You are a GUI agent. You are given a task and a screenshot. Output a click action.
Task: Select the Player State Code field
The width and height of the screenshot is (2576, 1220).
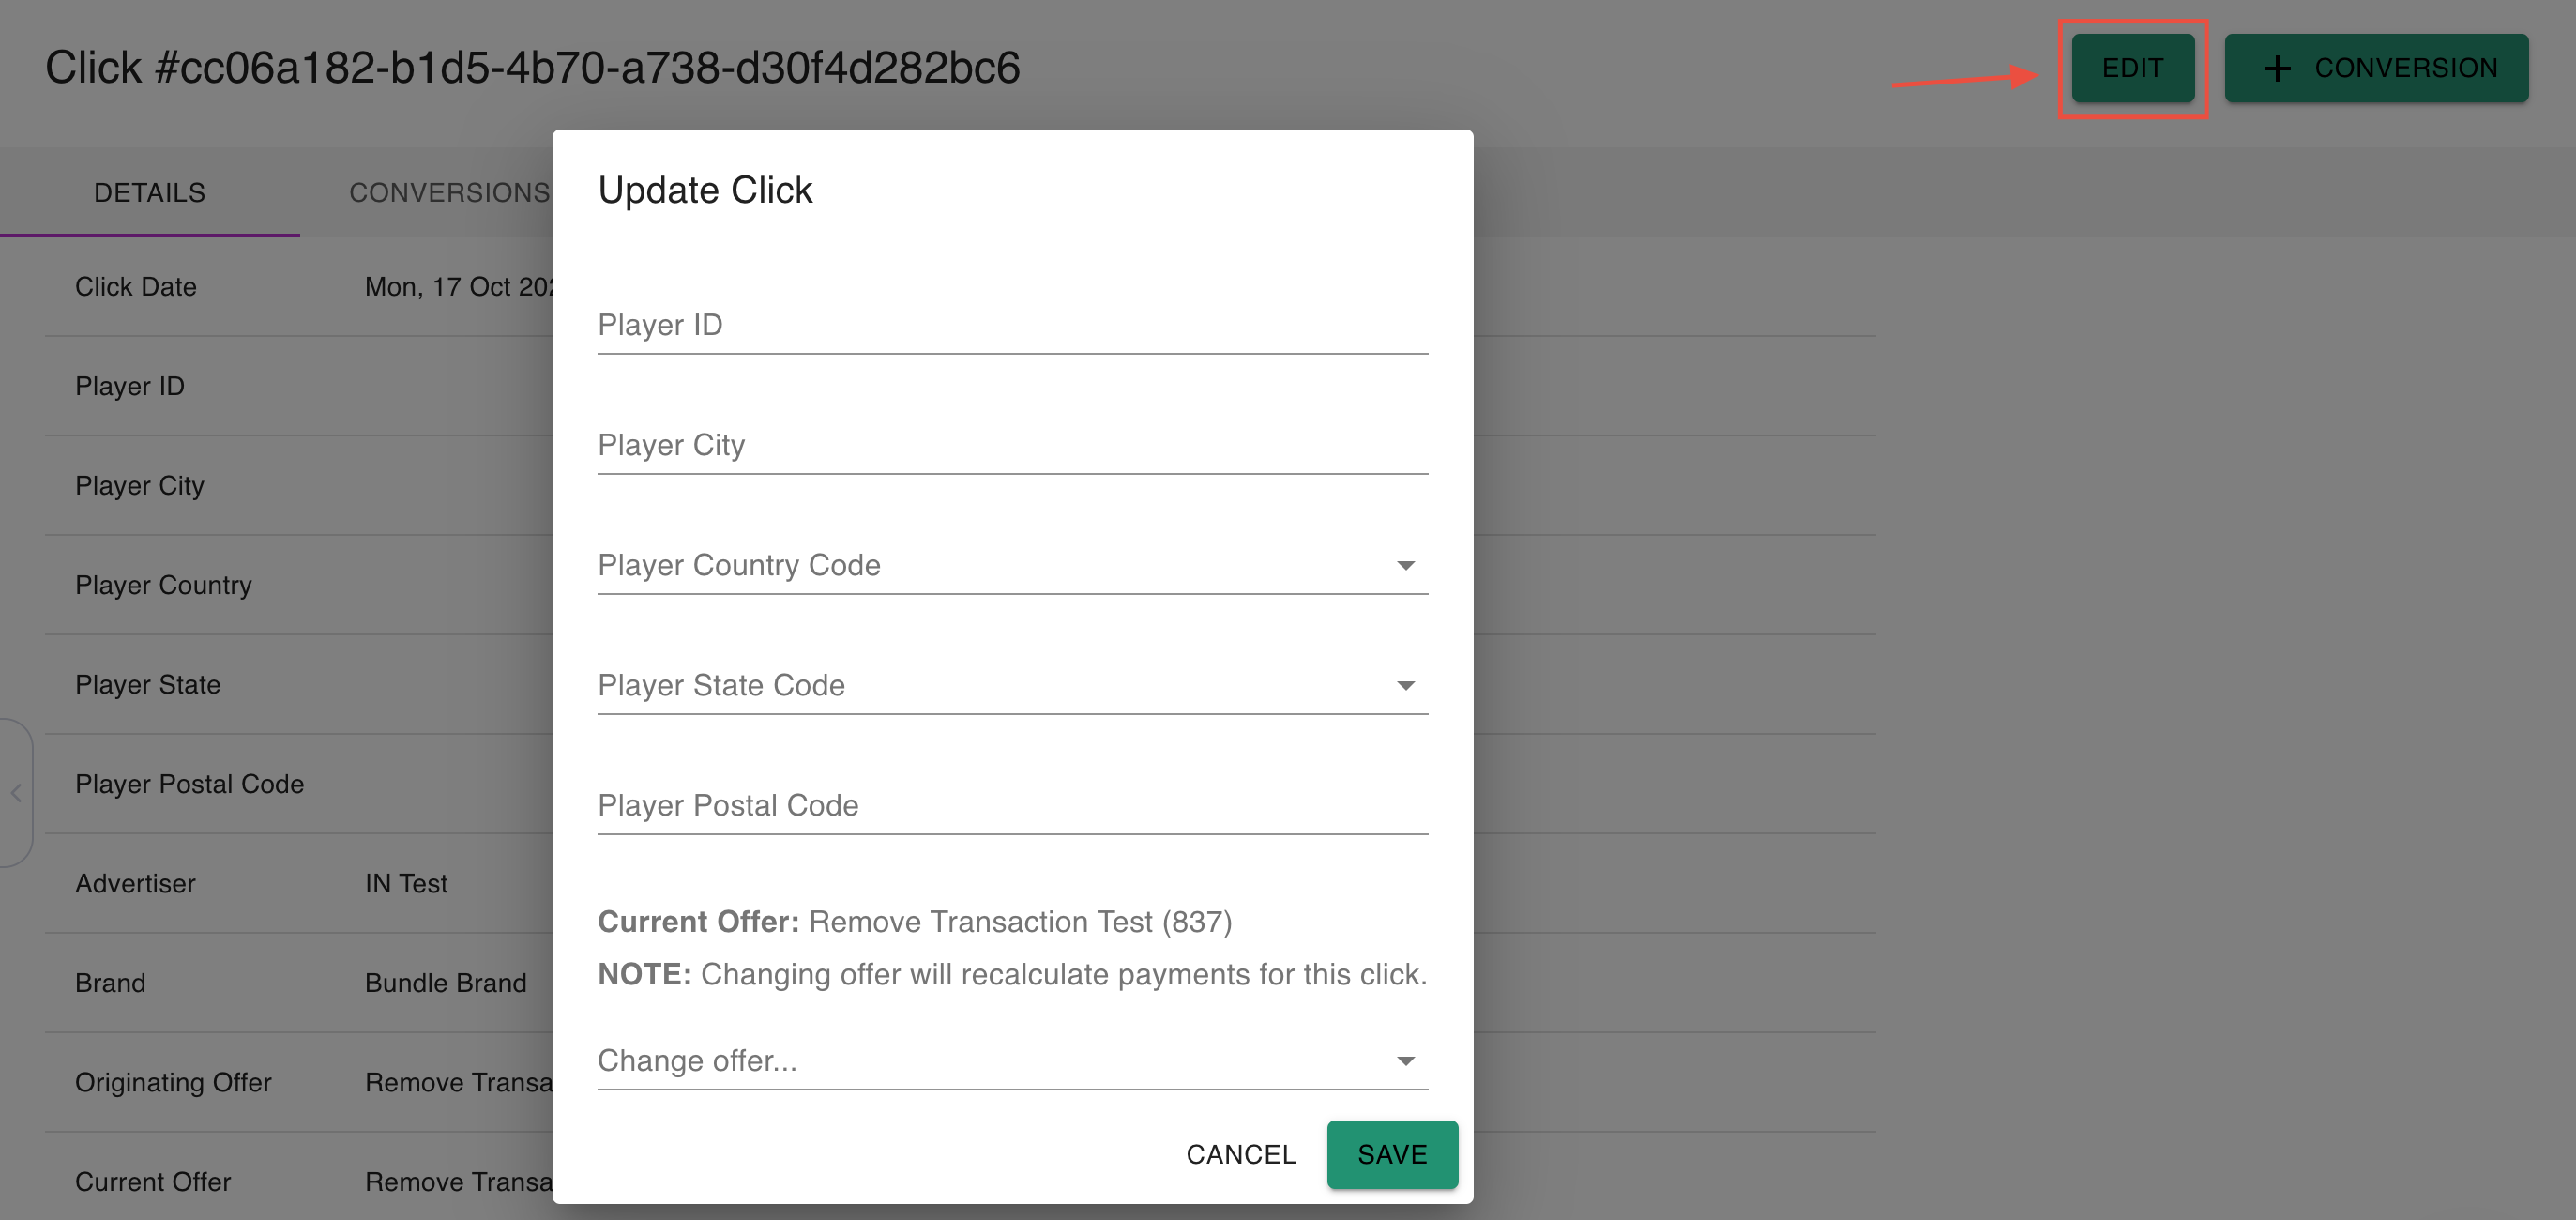(x=990, y=686)
